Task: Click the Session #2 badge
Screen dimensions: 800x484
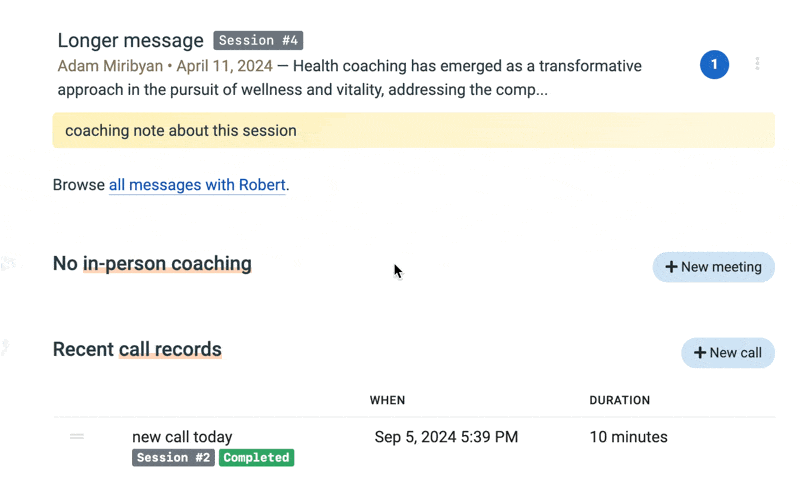Action: (x=173, y=458)
